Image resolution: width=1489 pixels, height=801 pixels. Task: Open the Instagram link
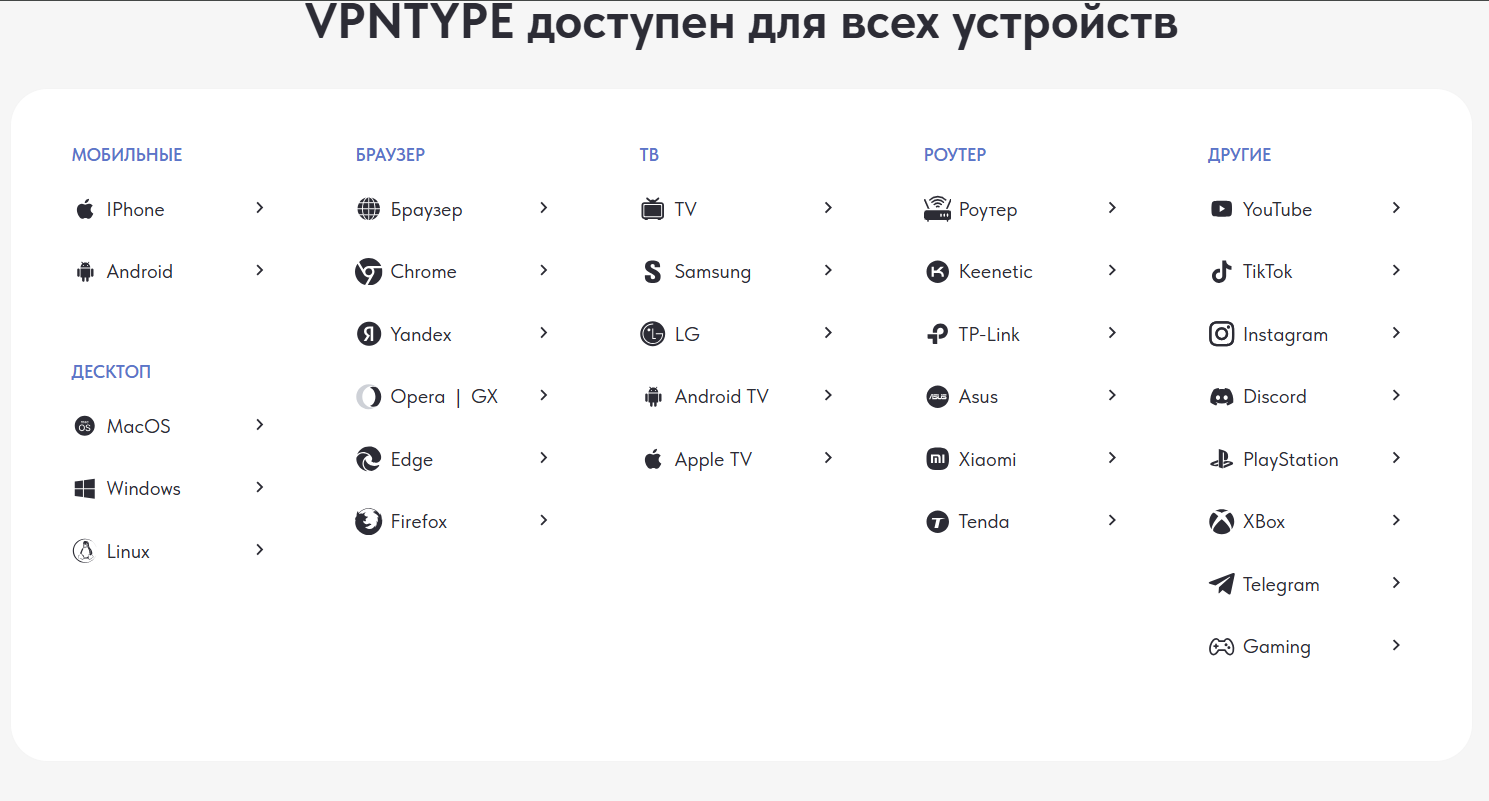[1285, 334]
